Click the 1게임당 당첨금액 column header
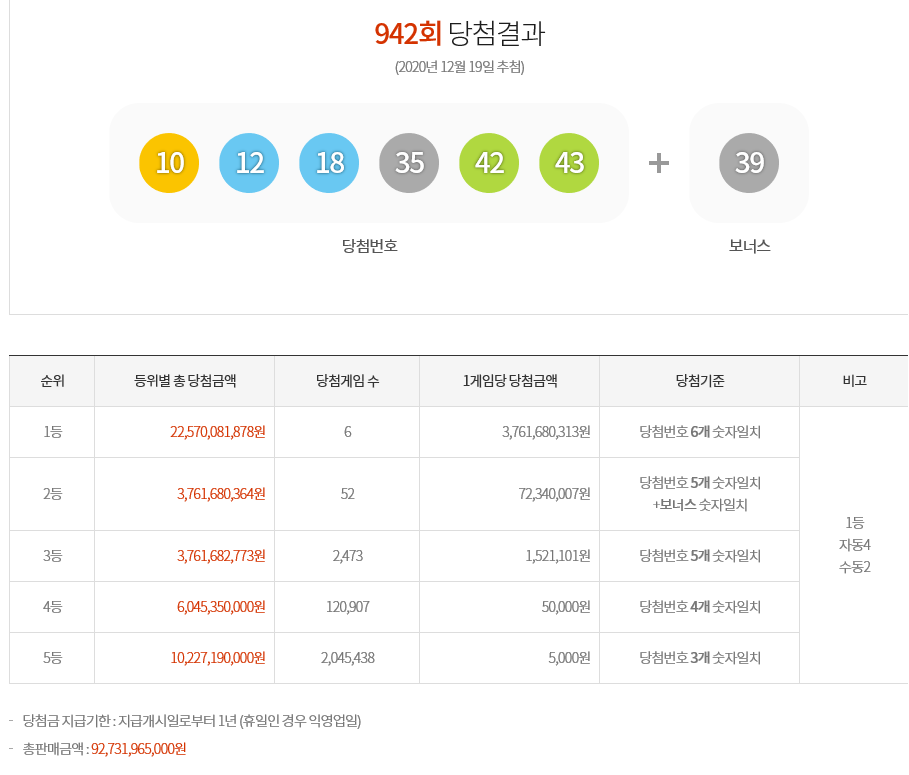This screenshot has height=775, width=909. pyautogui.click(x=510, y=381)
